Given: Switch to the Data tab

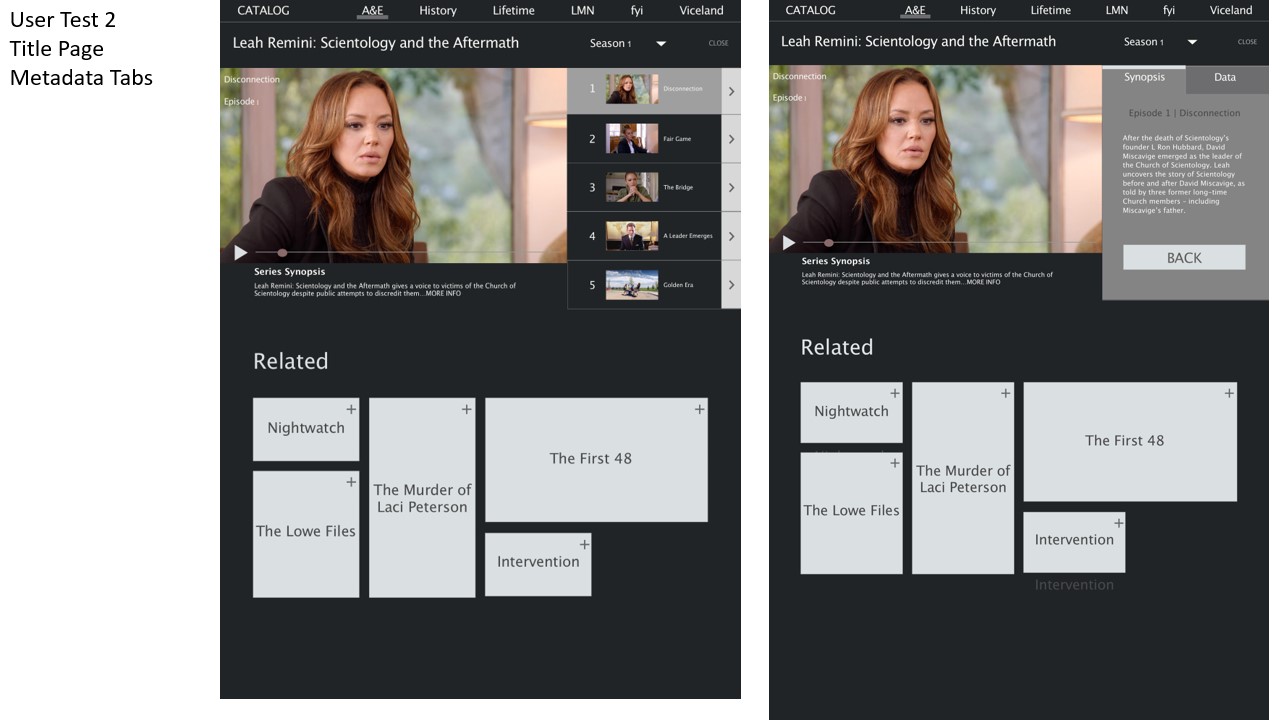Looking at the screenshot, I should point(1224,78).
